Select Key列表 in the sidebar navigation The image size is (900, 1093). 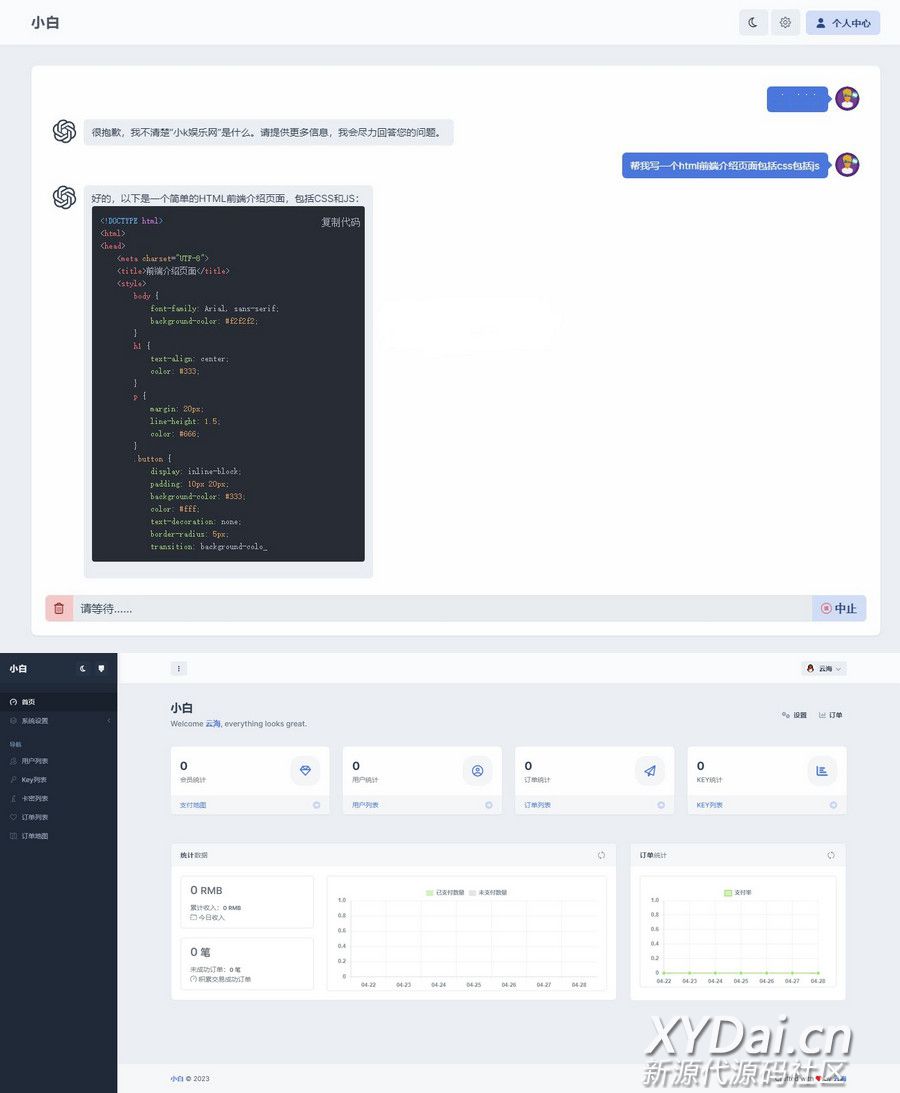pyautogui.click(x=34, y=780)
